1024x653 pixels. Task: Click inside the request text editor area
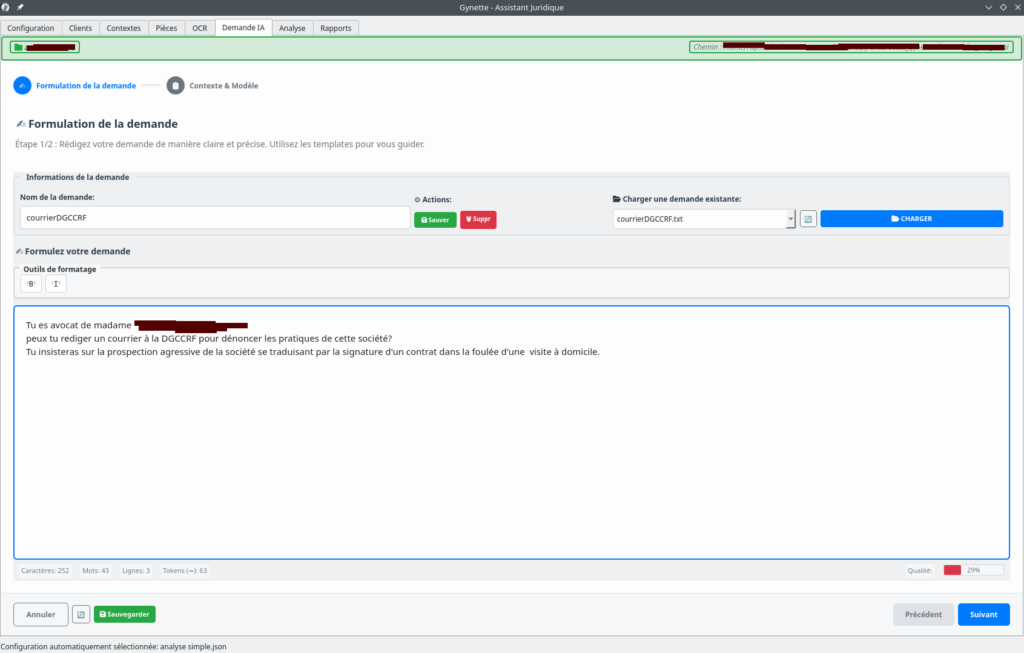click(x=510, y=450)
